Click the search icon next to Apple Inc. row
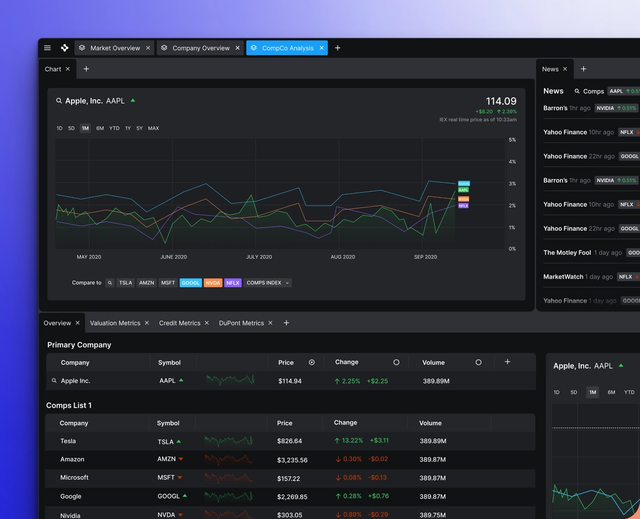The width and height of the screenshot is (640, 519). pos(54,381)
